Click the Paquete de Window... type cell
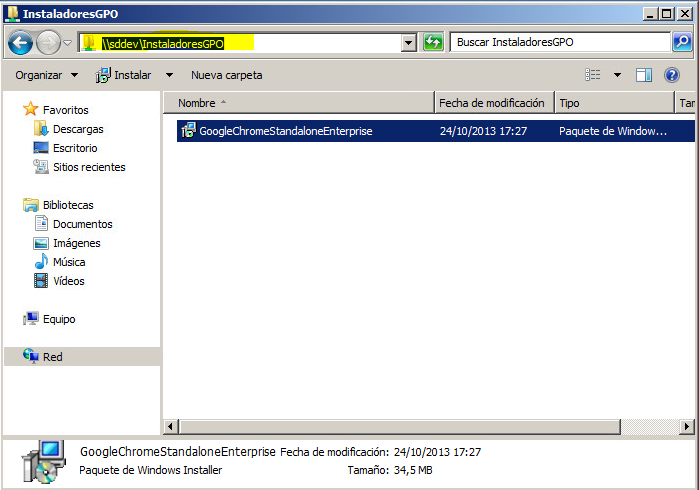Image resolution: width=699 pixels, height=490 pixels. [613, 131]
